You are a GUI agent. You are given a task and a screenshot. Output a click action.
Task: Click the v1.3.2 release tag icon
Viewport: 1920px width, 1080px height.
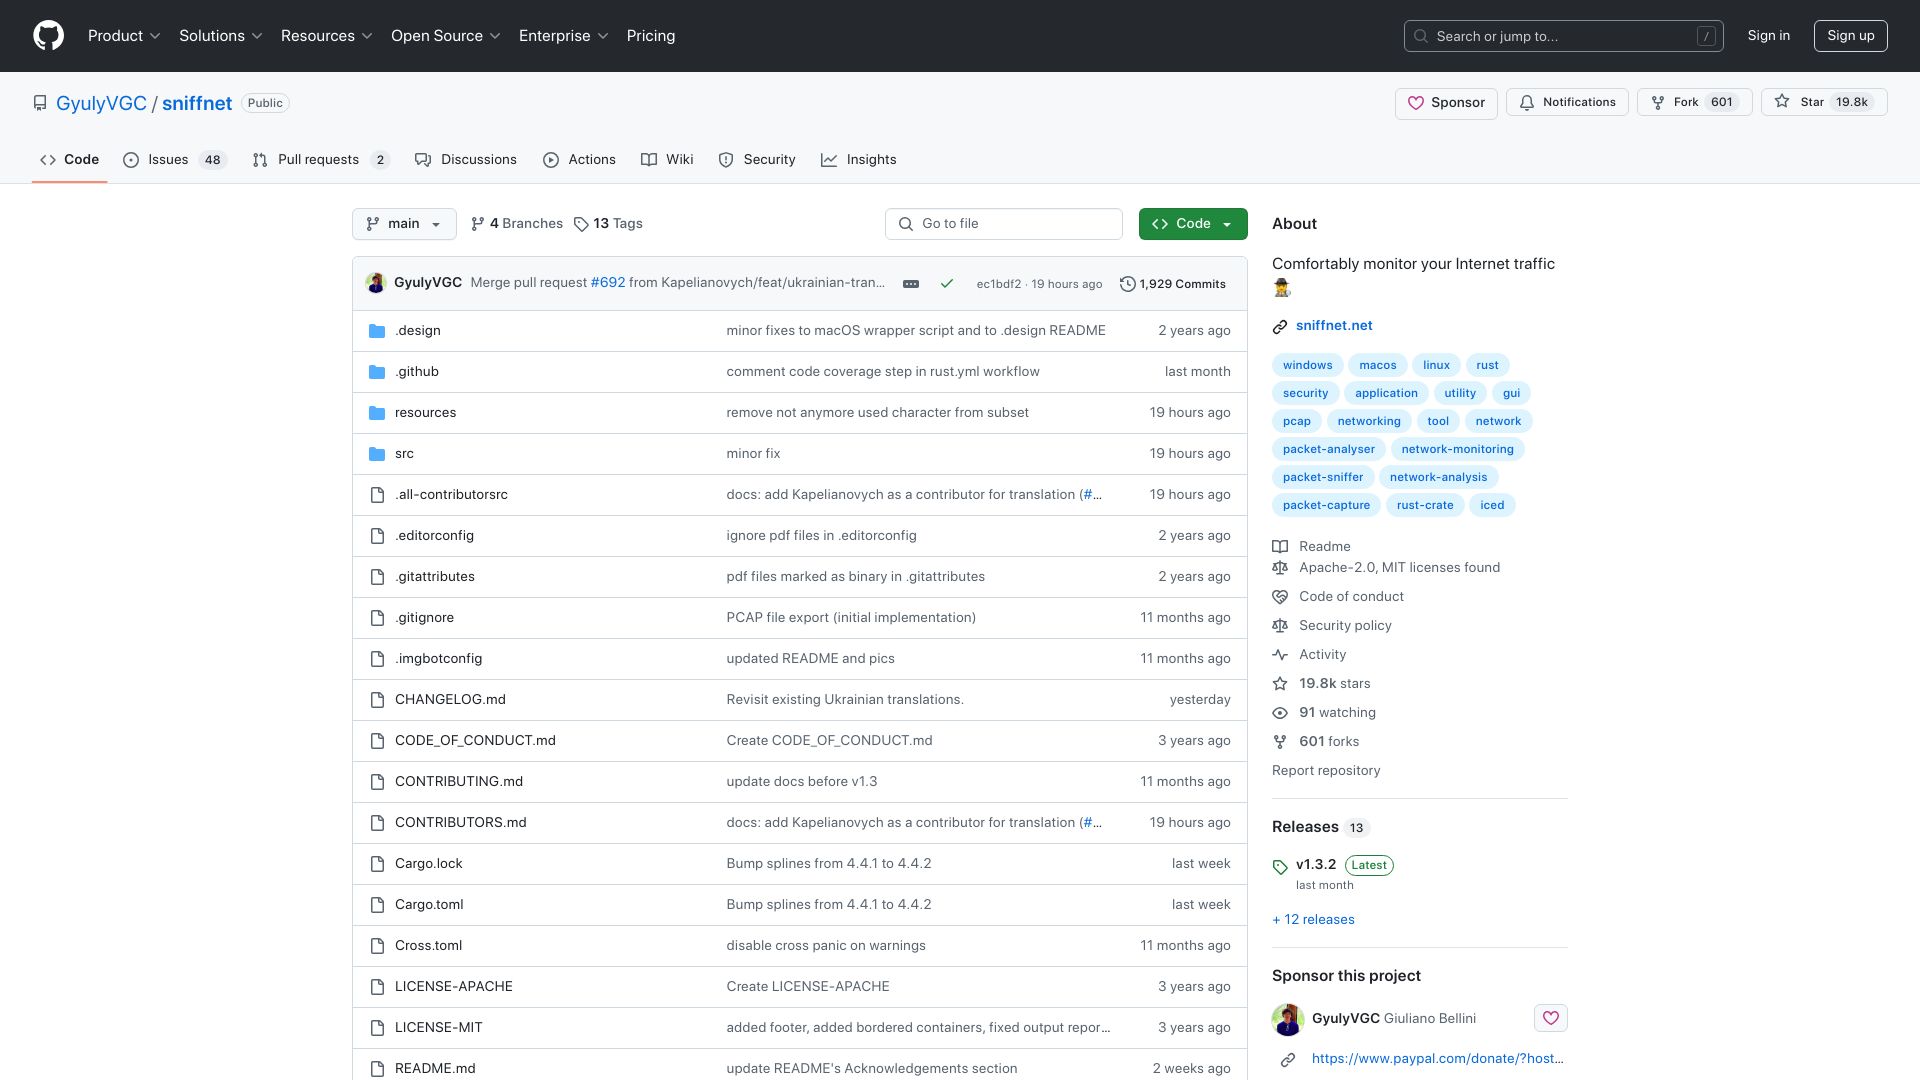point(1280,867)
